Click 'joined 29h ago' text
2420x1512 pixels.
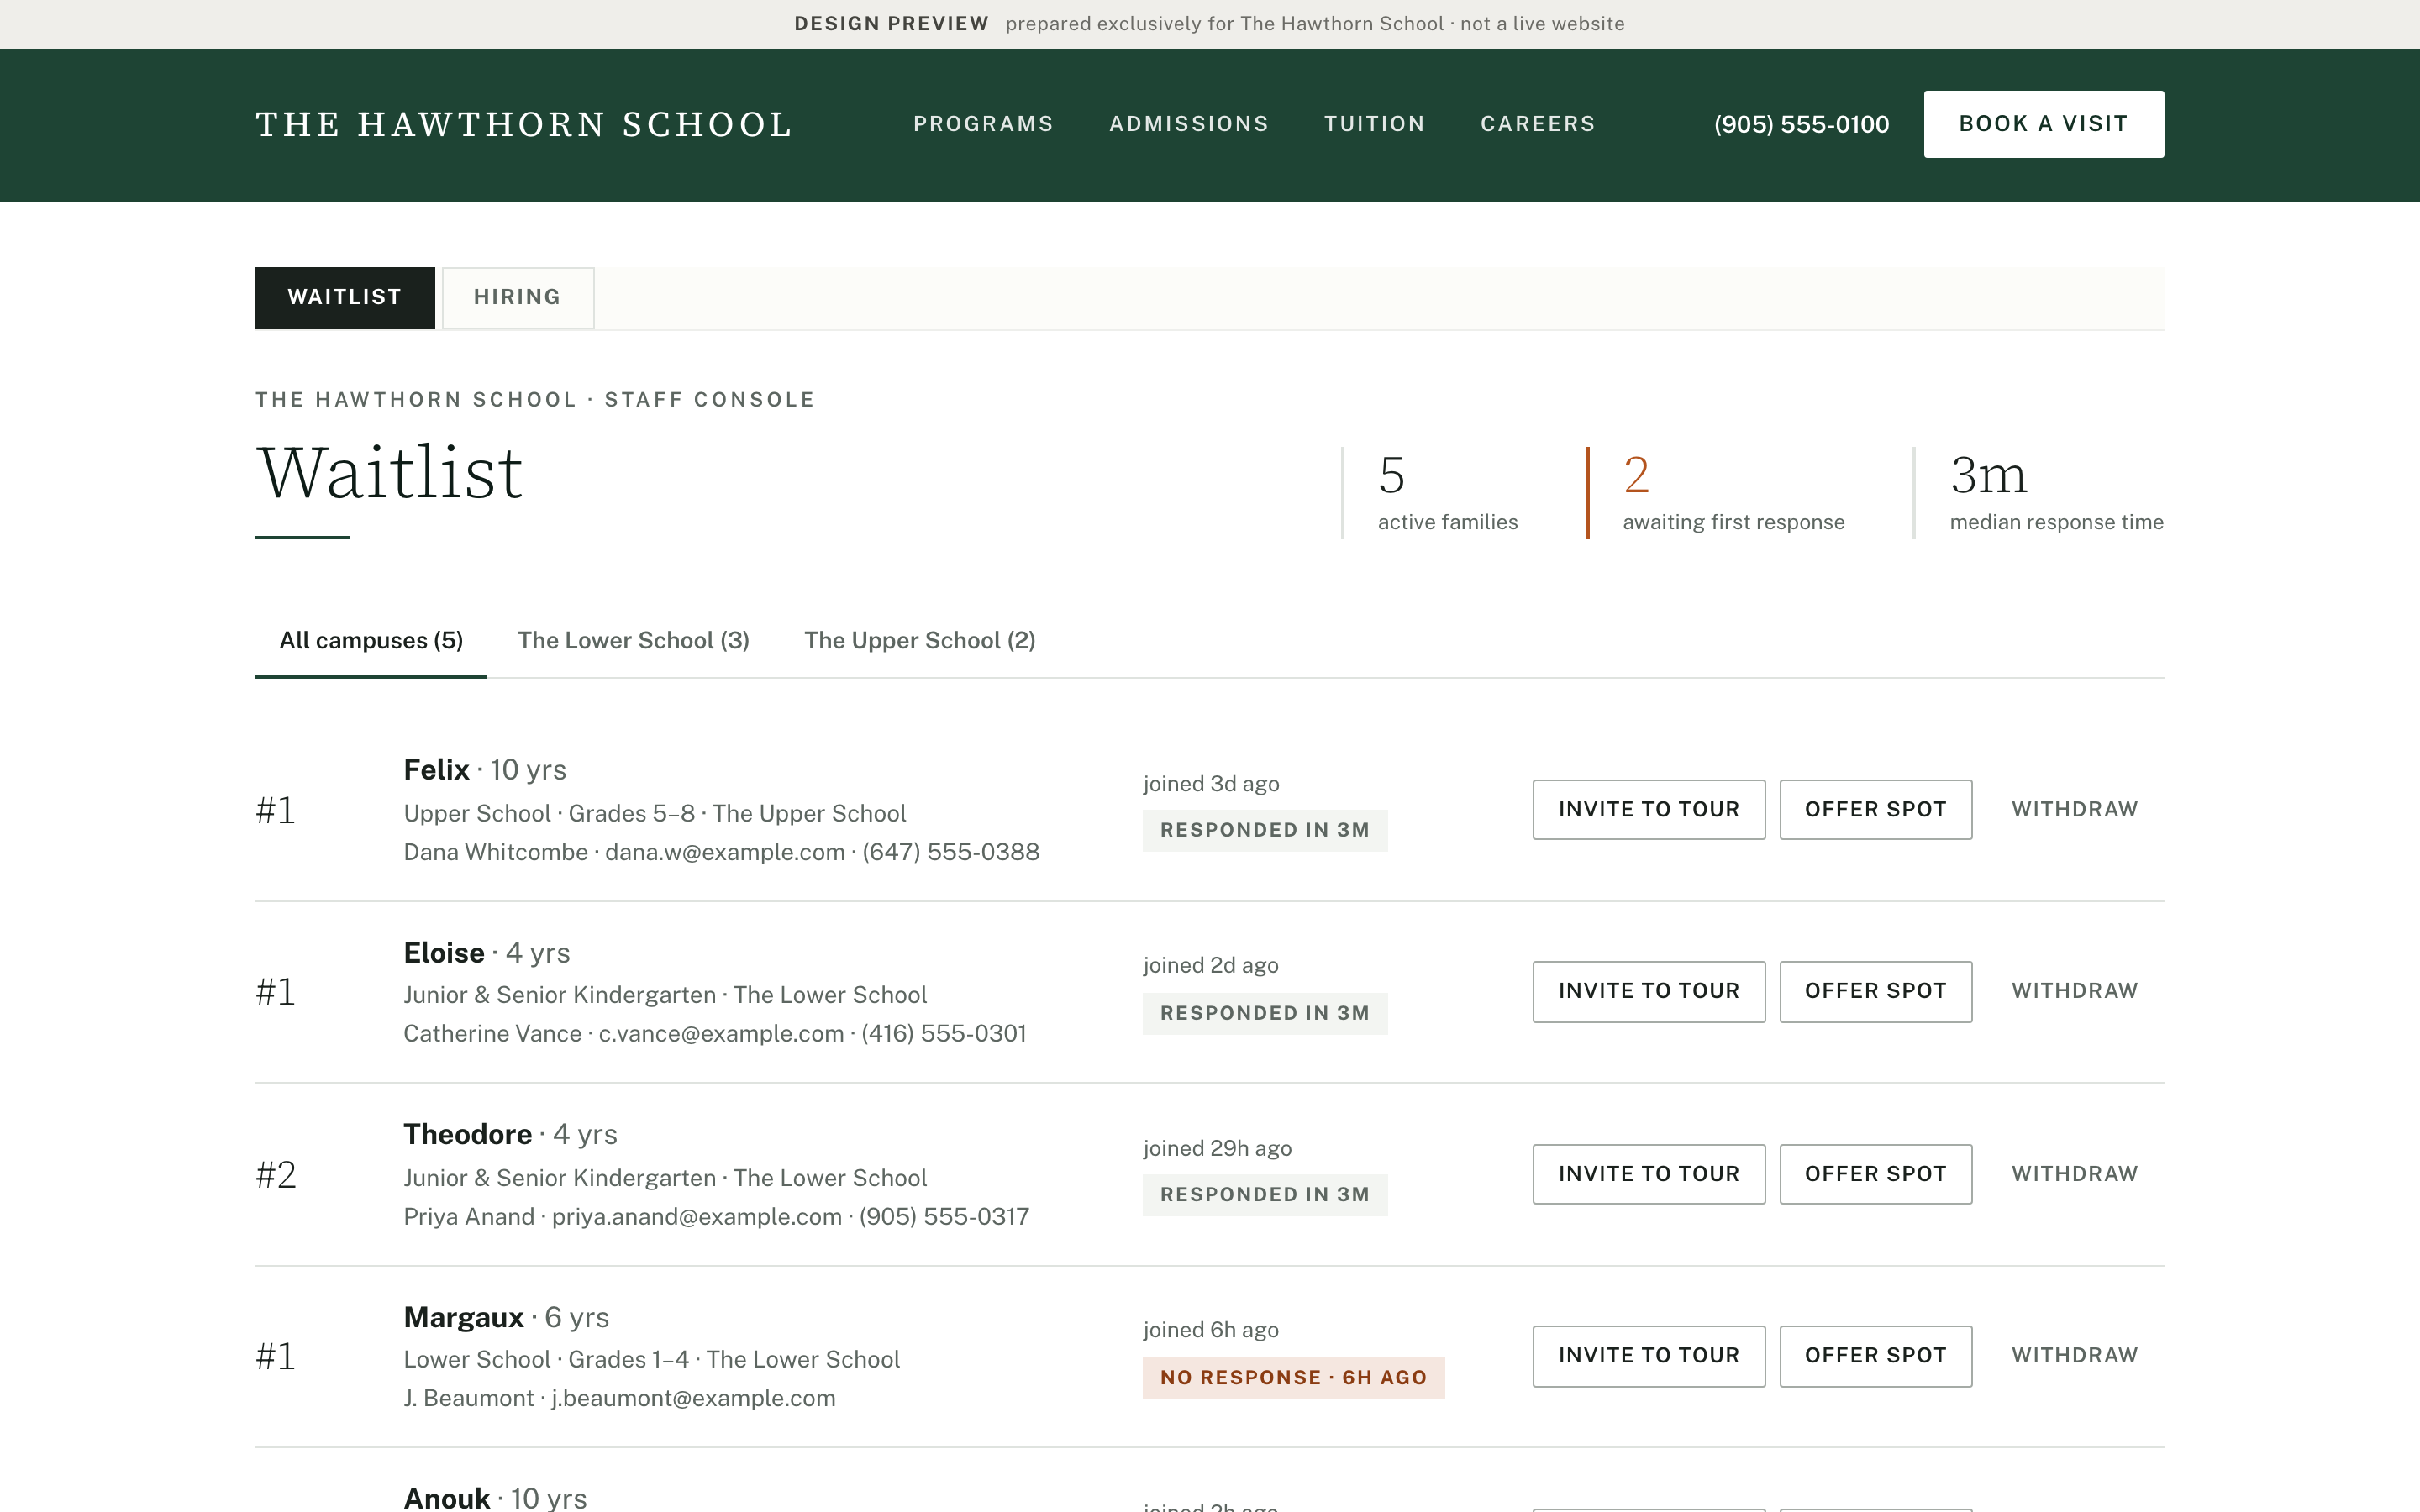(x=1217, y=1149)
